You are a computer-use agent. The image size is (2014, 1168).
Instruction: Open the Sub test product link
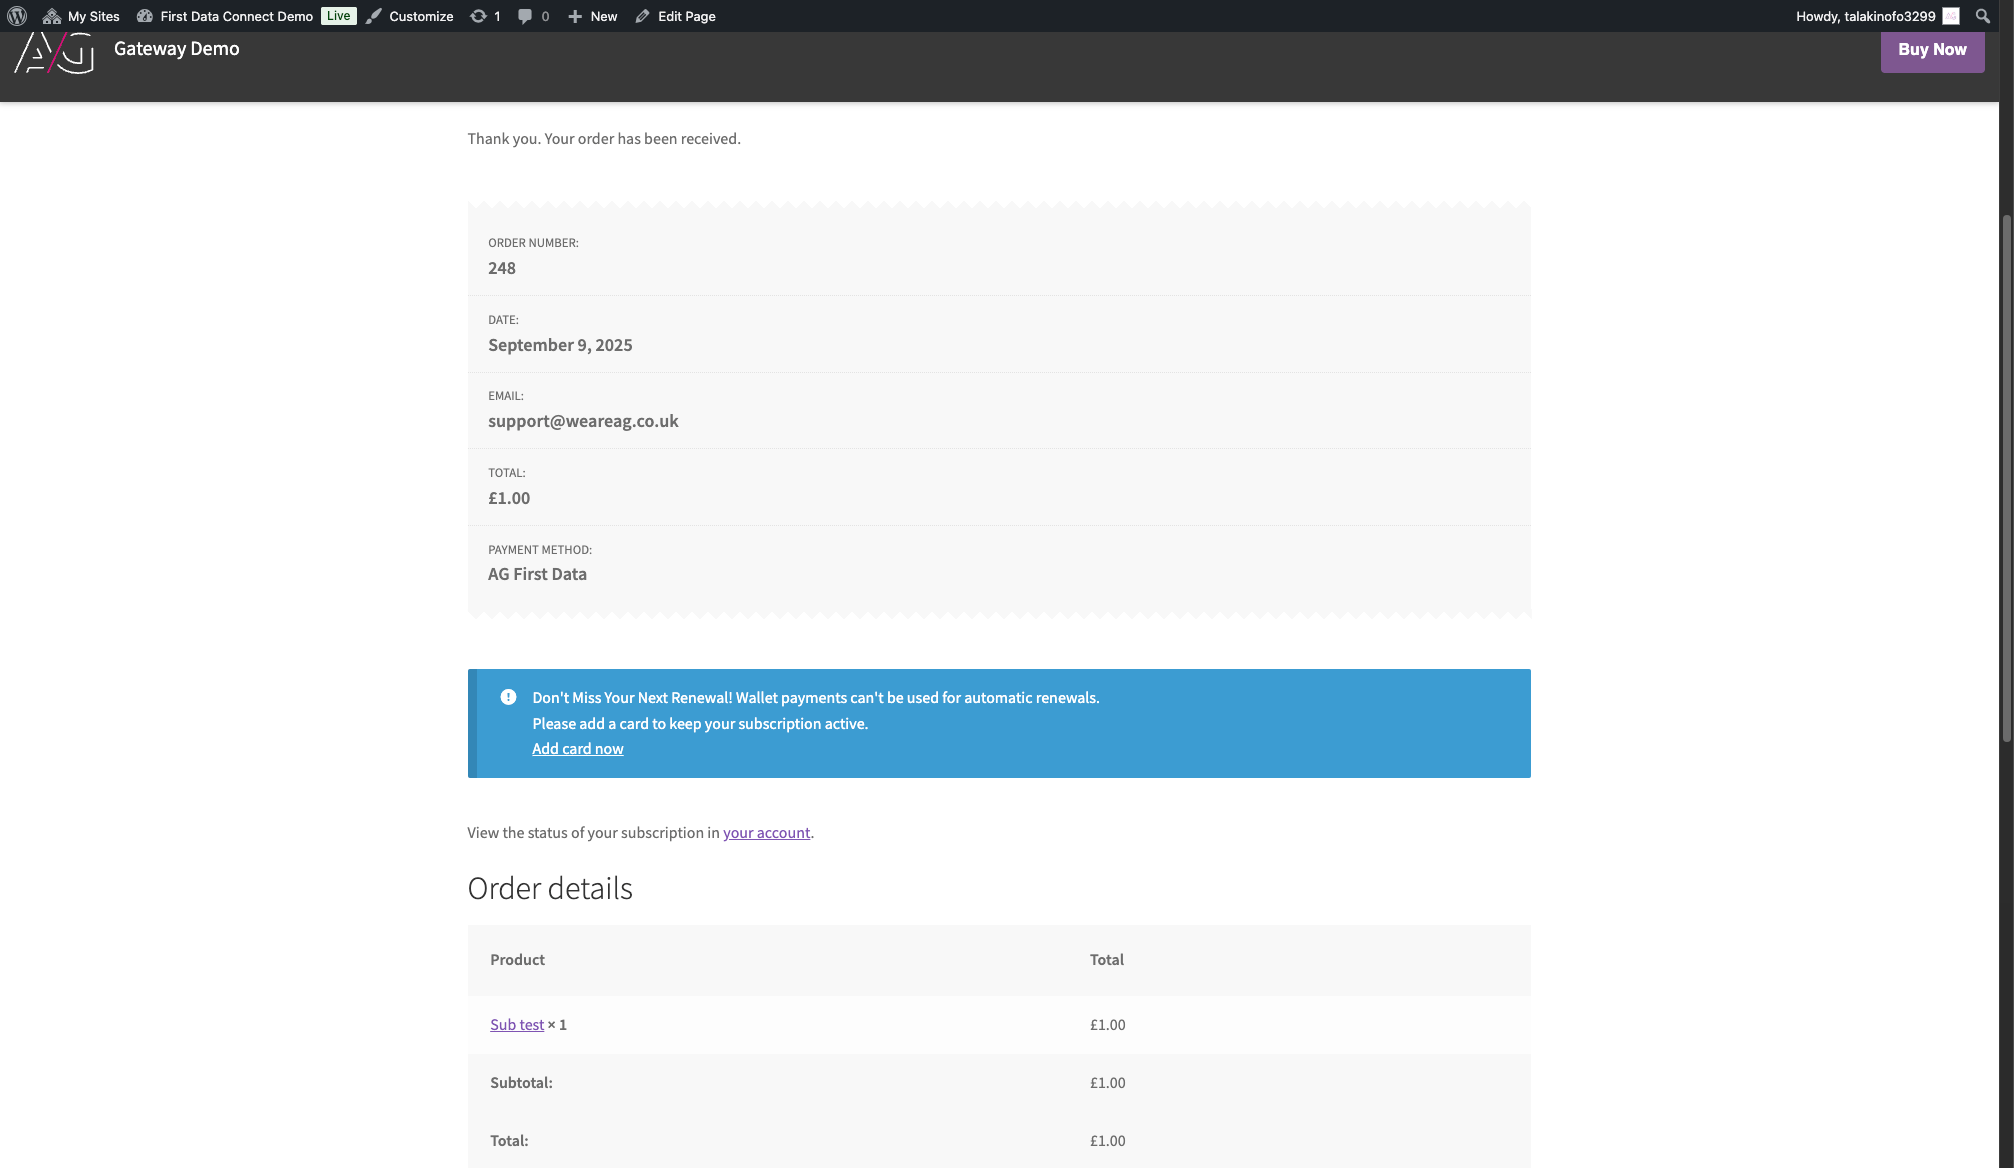516,1025
